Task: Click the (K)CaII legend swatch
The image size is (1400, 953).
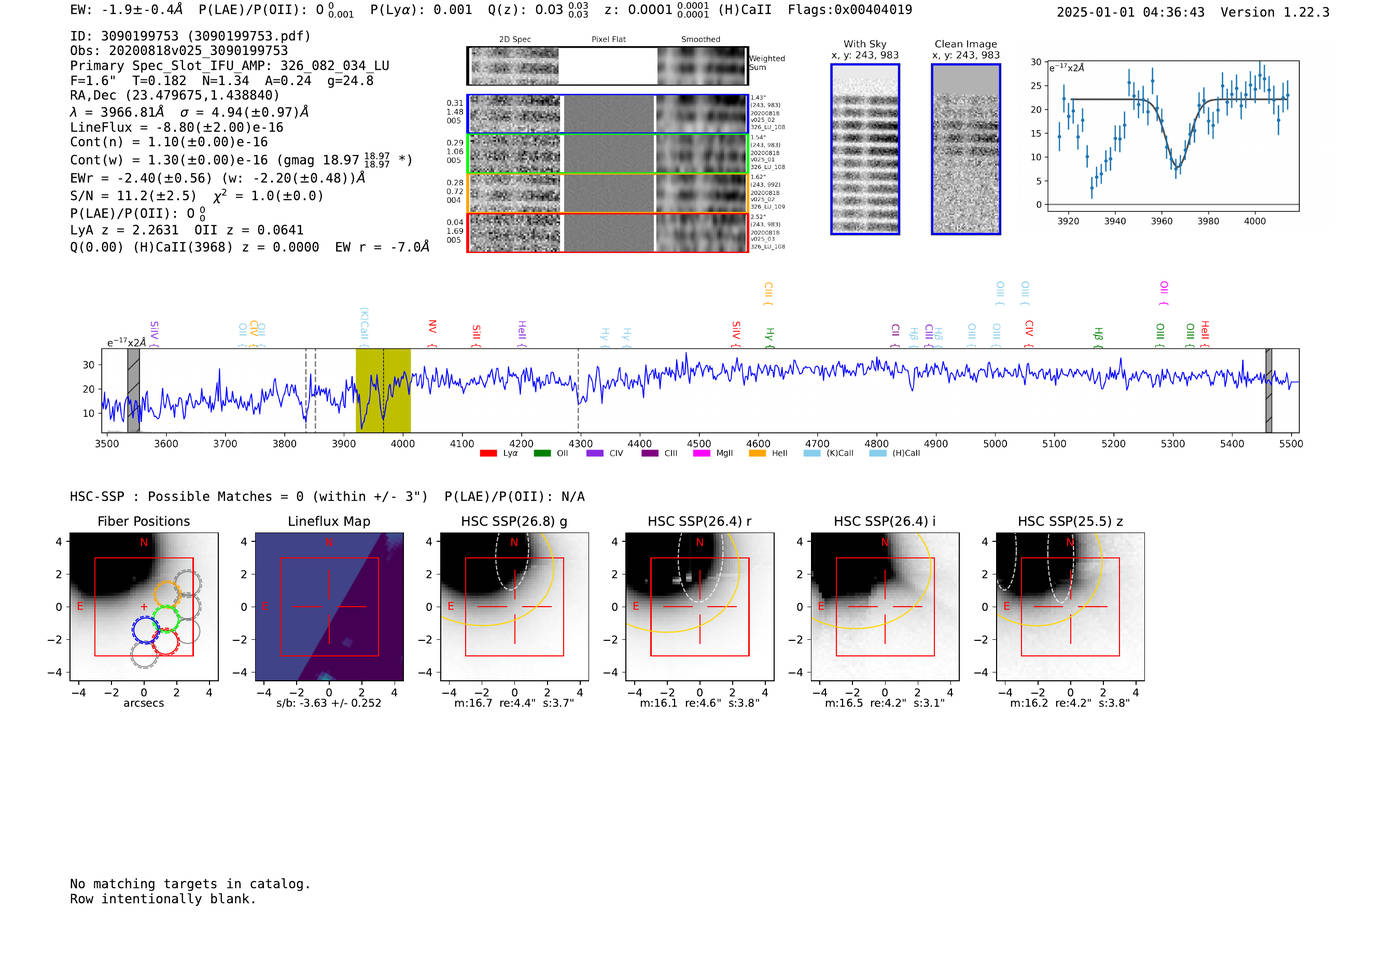Action: click(812, 453)
